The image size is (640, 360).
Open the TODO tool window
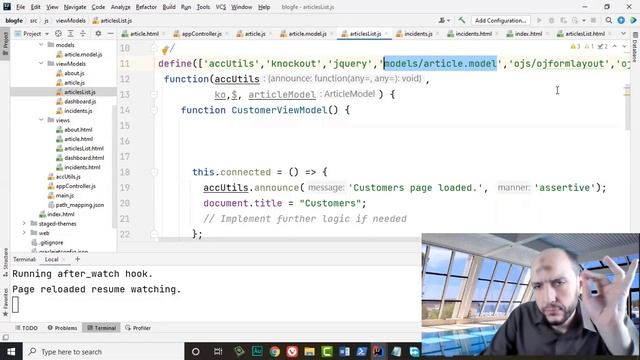coord(26,328)
